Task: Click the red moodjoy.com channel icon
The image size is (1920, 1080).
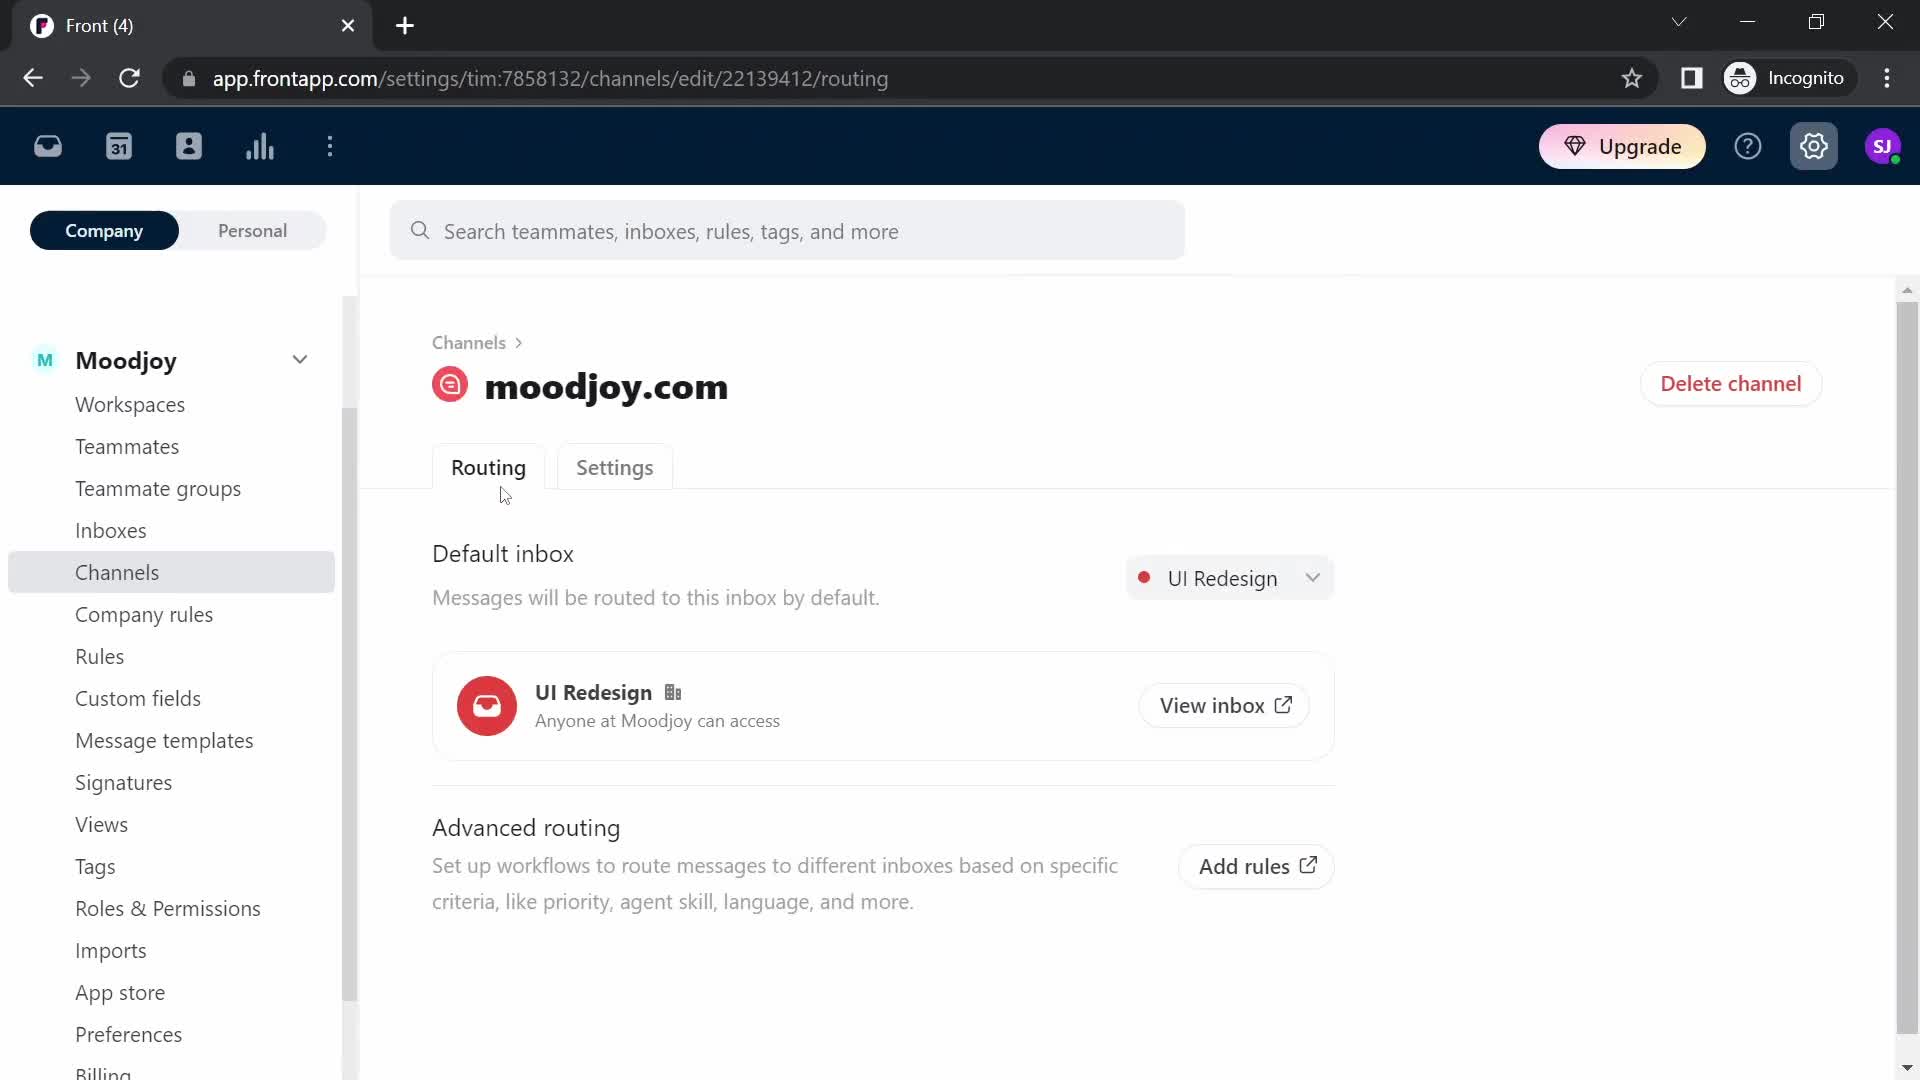Action: [450, 385]
